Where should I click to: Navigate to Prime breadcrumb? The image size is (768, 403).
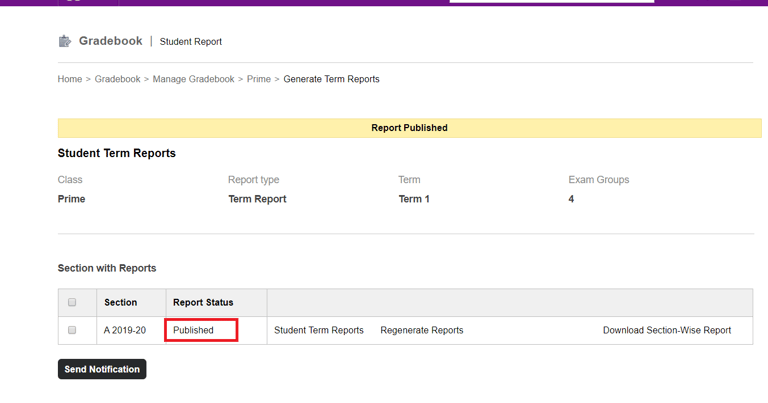click(x=259, y=79)
